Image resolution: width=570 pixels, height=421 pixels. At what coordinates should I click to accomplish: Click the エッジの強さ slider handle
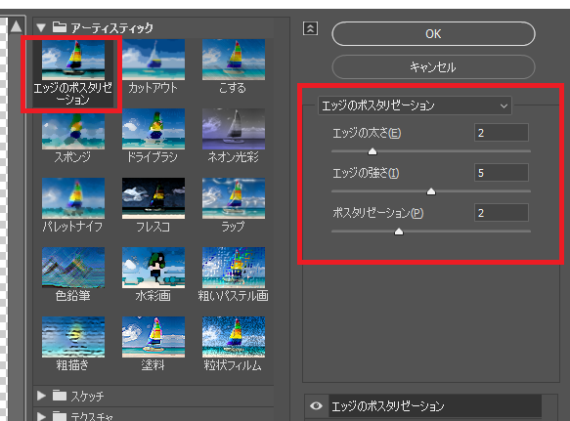[431, 191]
